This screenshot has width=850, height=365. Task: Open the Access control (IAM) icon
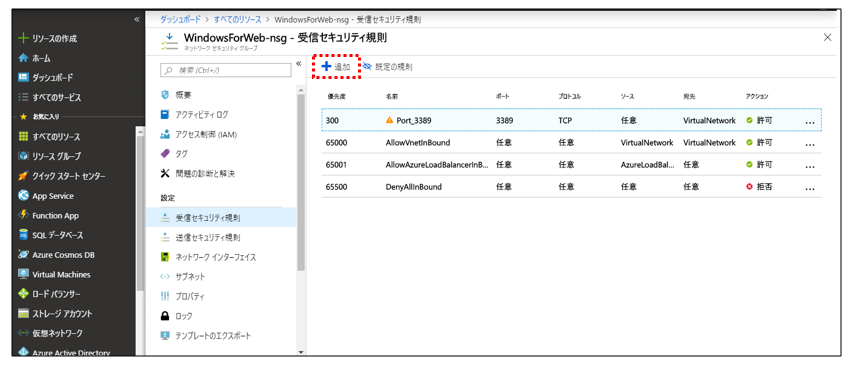pyautogui.click(x=165, y=135)
